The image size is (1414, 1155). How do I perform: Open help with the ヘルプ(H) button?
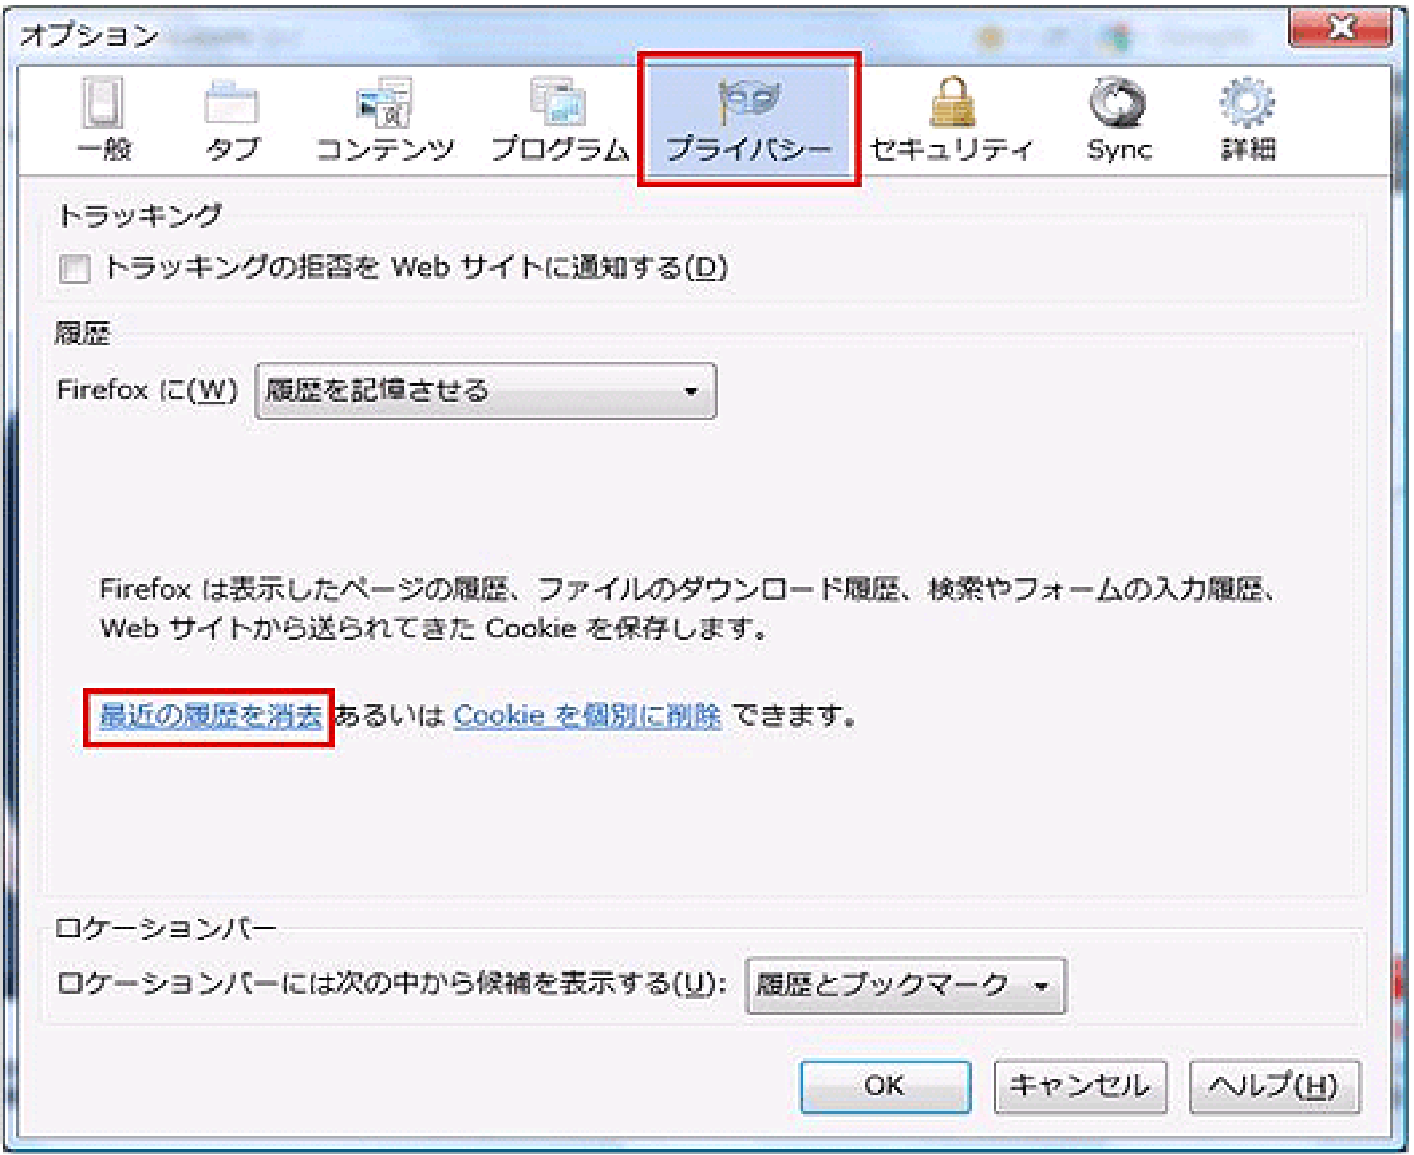[x=1274, y=1086]
